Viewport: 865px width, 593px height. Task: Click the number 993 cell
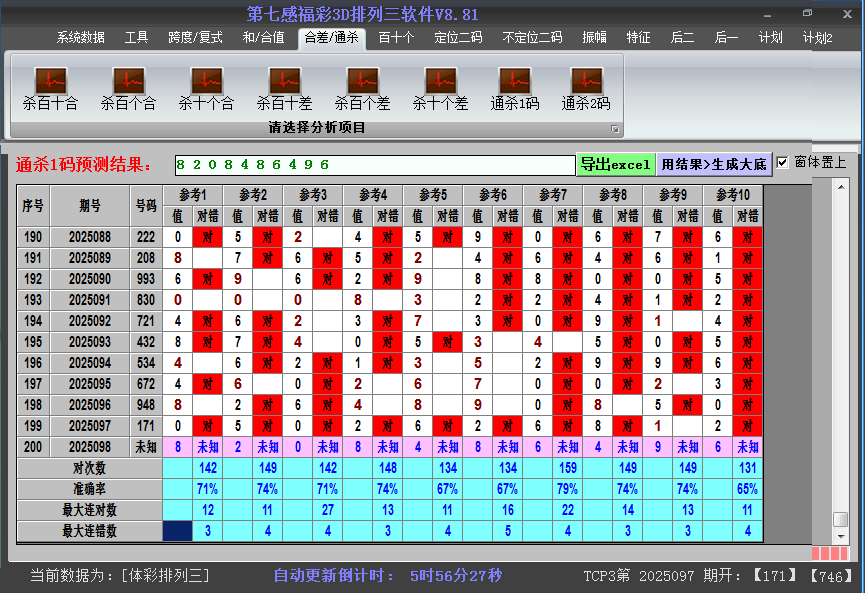tap(146, 279)
